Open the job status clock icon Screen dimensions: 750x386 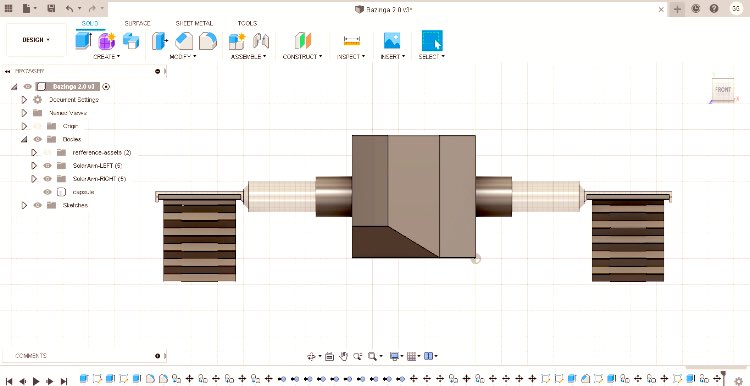tap(695, 9)
